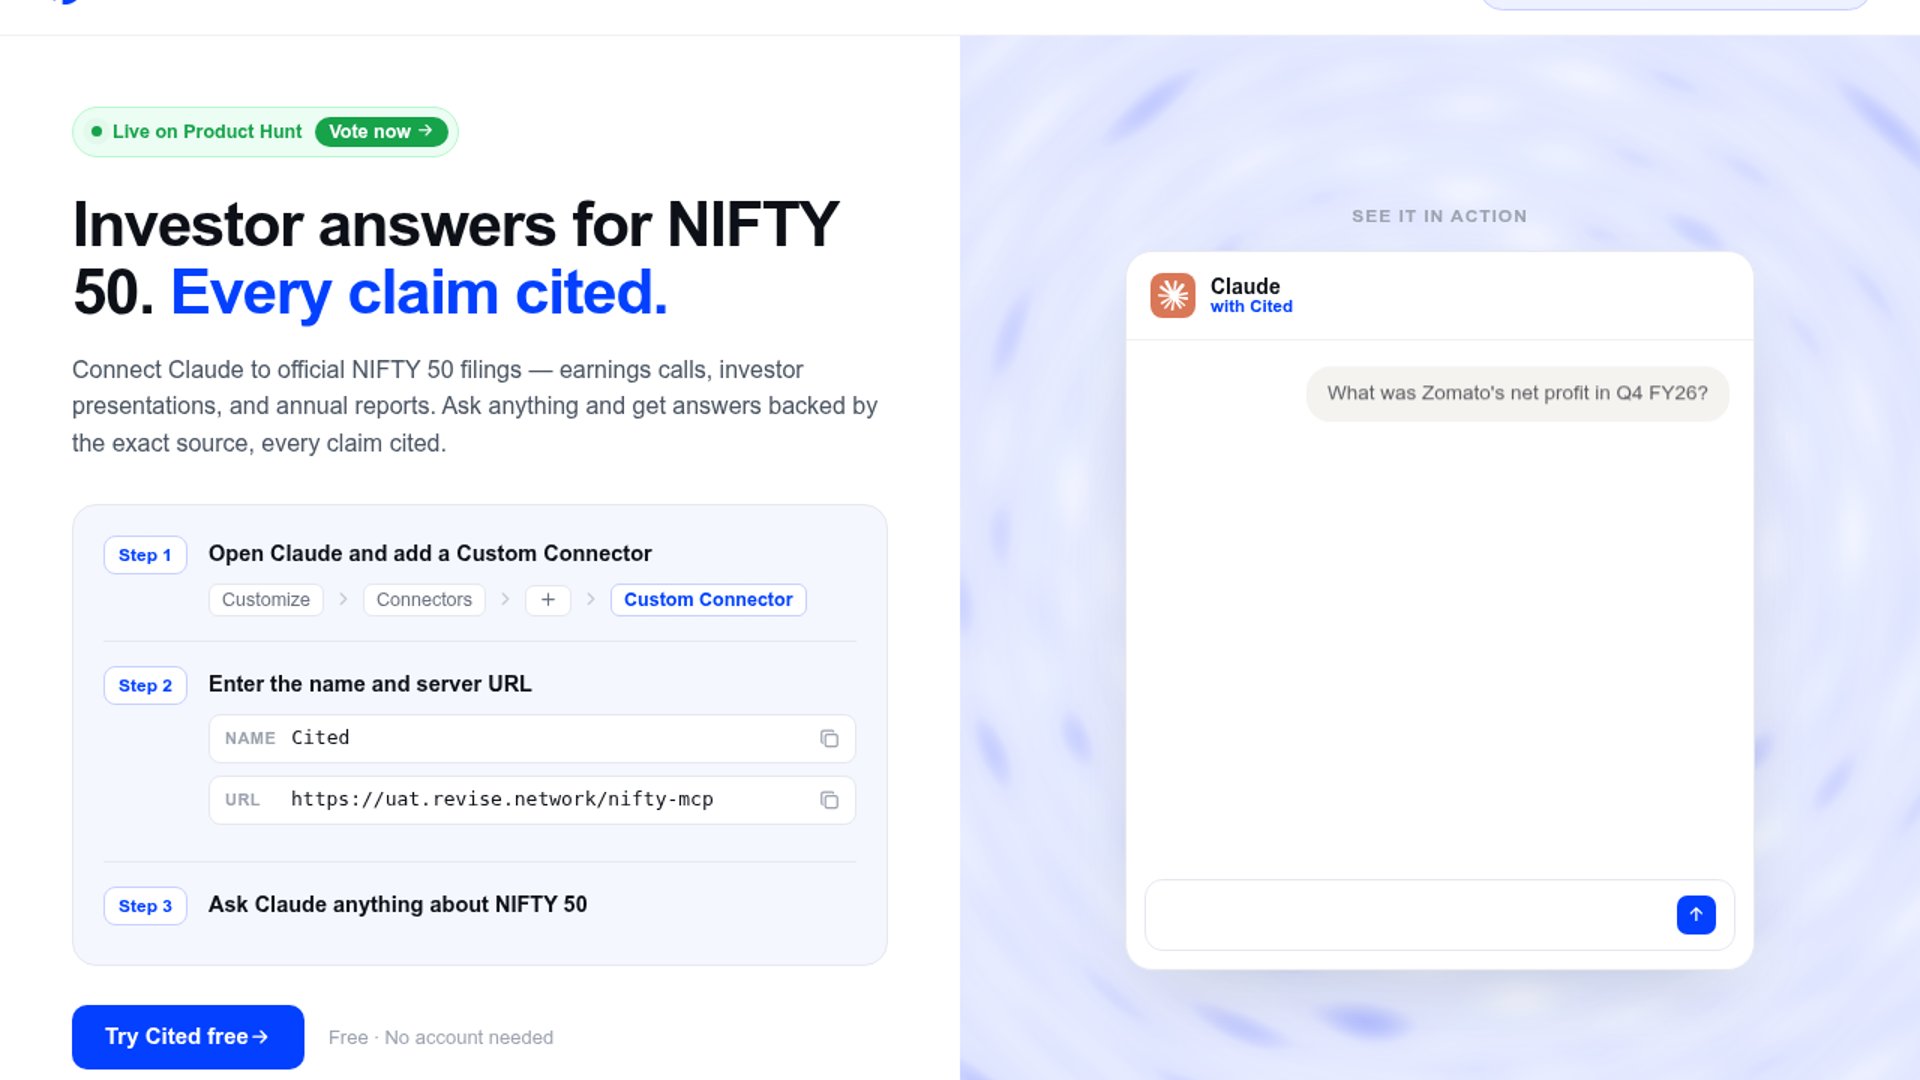This screenshot has height=1080, width=1920.
Task: Click the plus chip in Step 1
Action: click(x=548, y=600)
